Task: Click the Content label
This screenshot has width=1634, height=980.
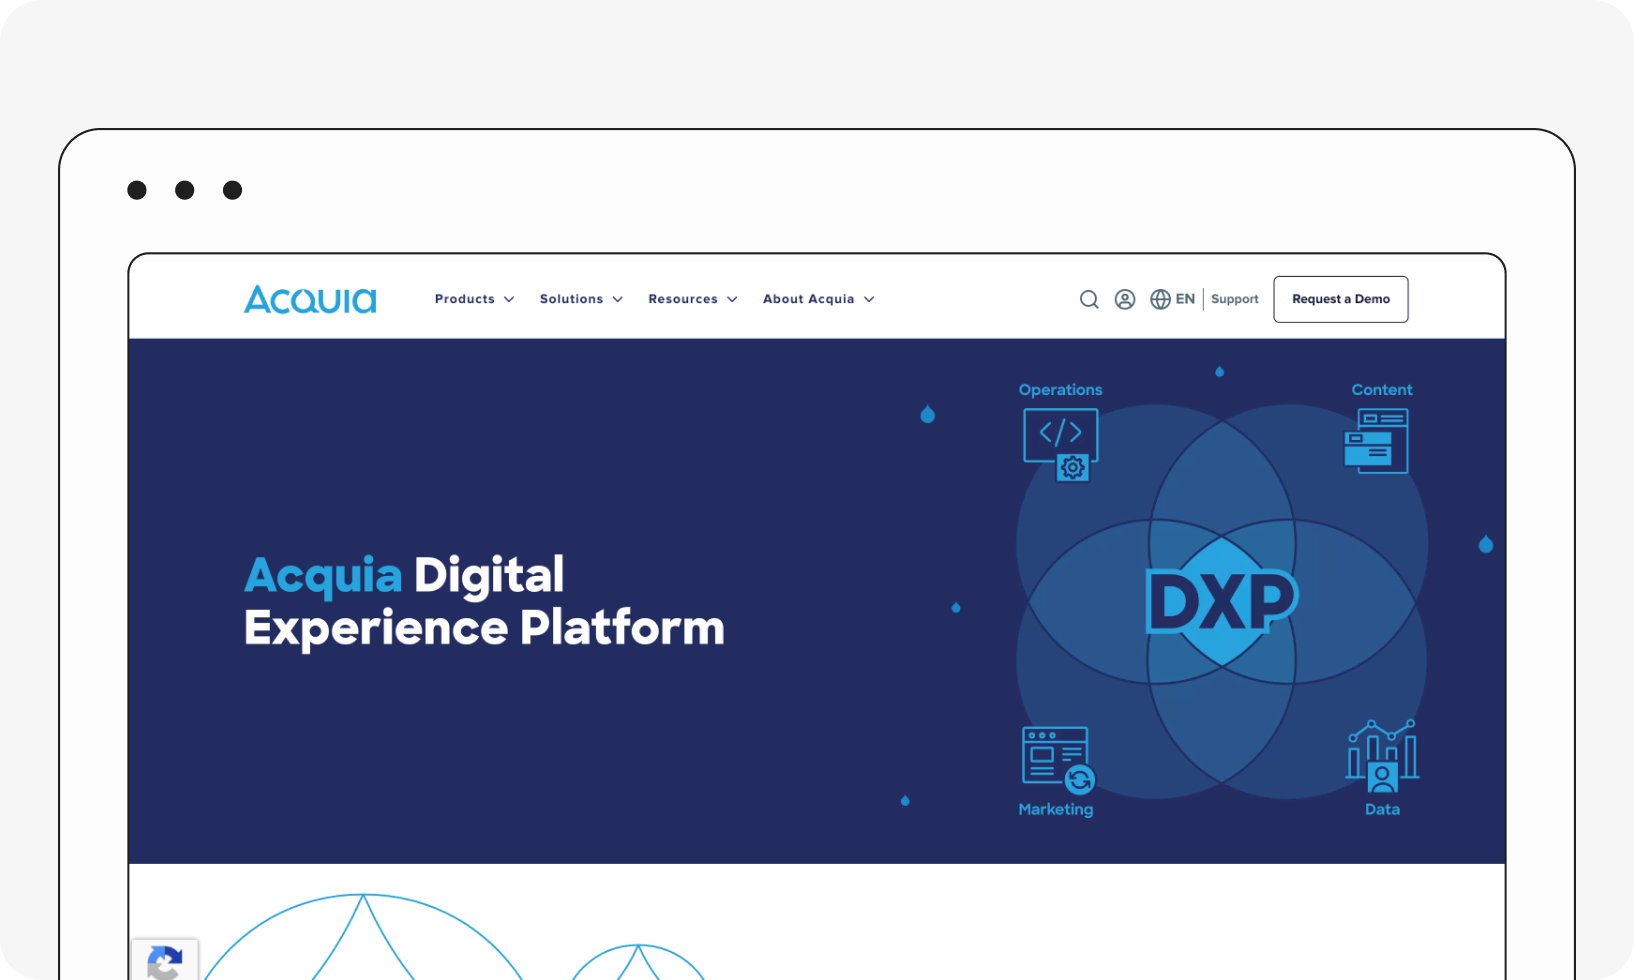Action: coord(1382,390)
